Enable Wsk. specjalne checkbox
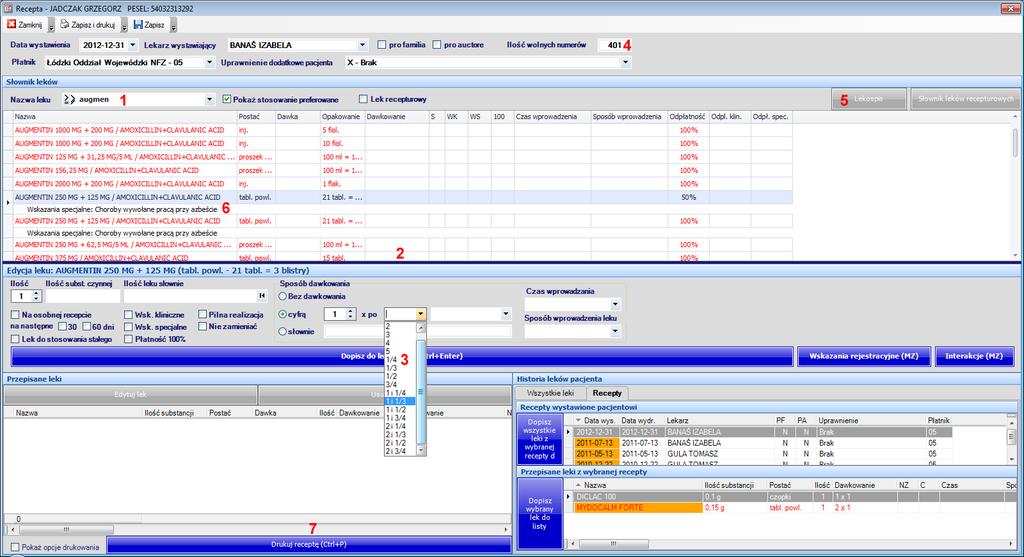1024x557 pixels. [128, 326]
